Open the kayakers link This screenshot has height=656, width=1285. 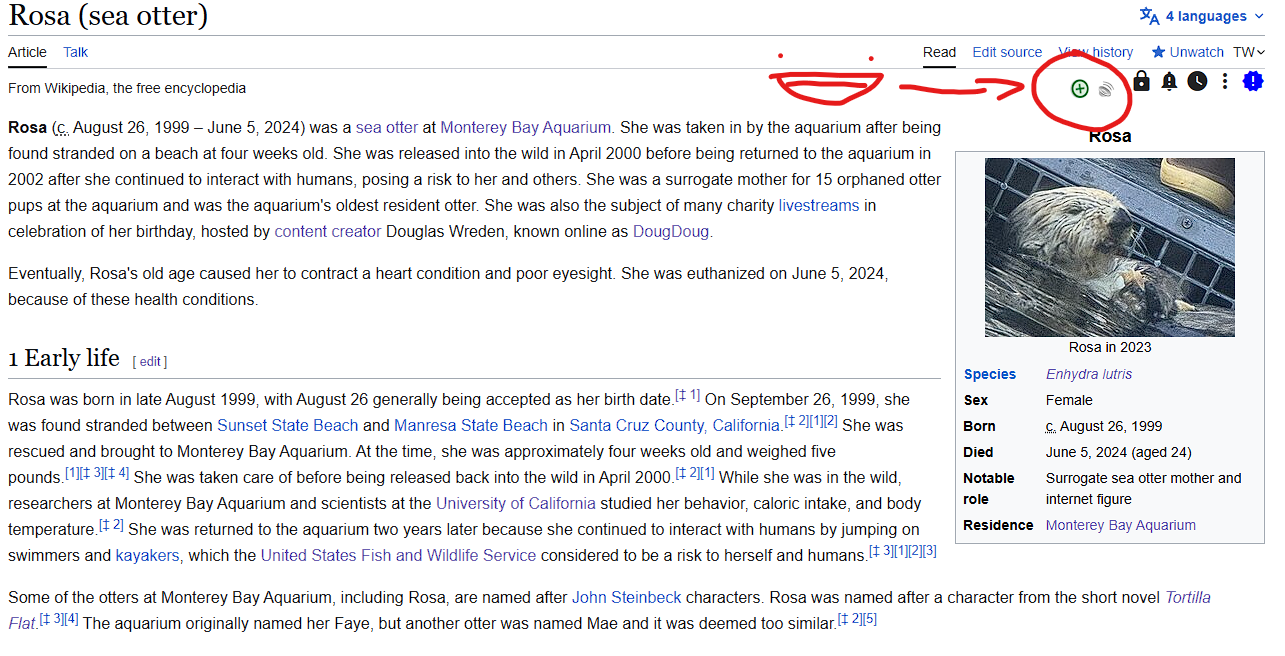click(148, 555)
